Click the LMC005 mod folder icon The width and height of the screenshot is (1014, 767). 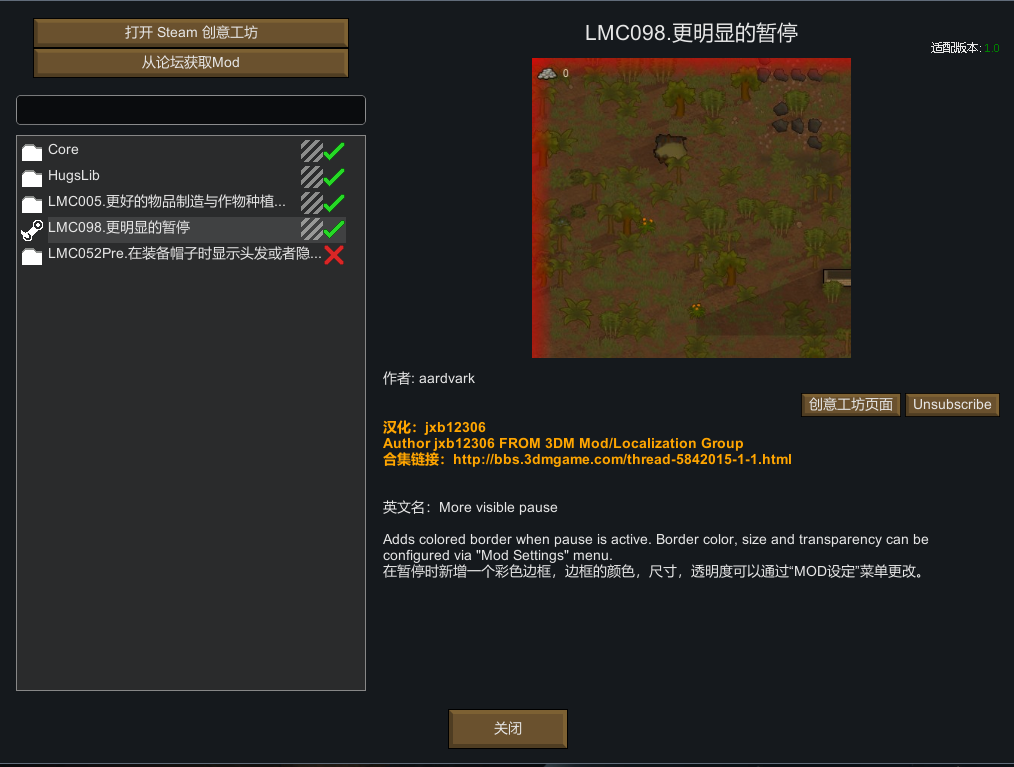(32, 204)
